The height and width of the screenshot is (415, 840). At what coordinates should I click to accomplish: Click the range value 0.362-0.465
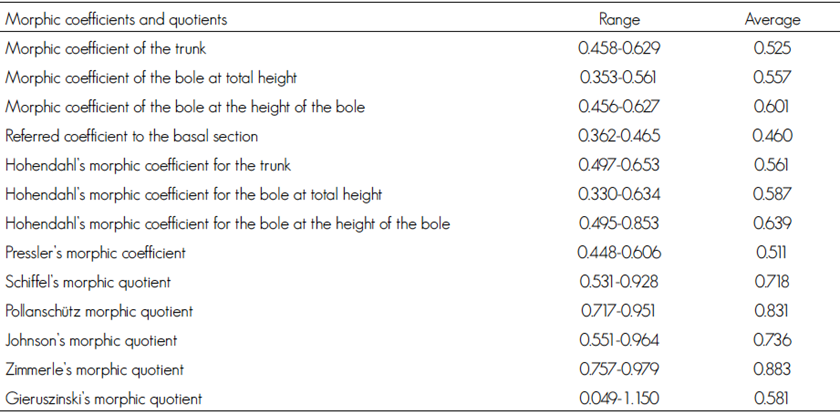point(619,136)
